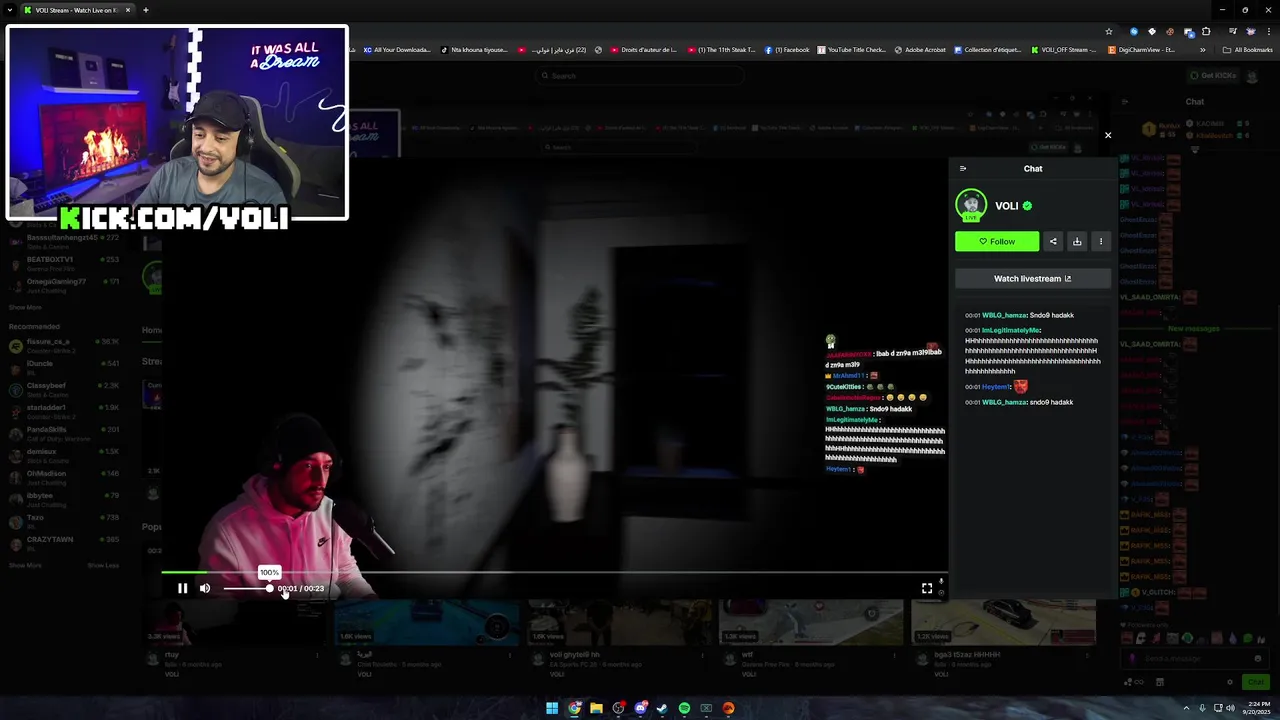Open the Chrome three-dot menu
This screenshot has width=1280, height=720.
[1269, 31]
